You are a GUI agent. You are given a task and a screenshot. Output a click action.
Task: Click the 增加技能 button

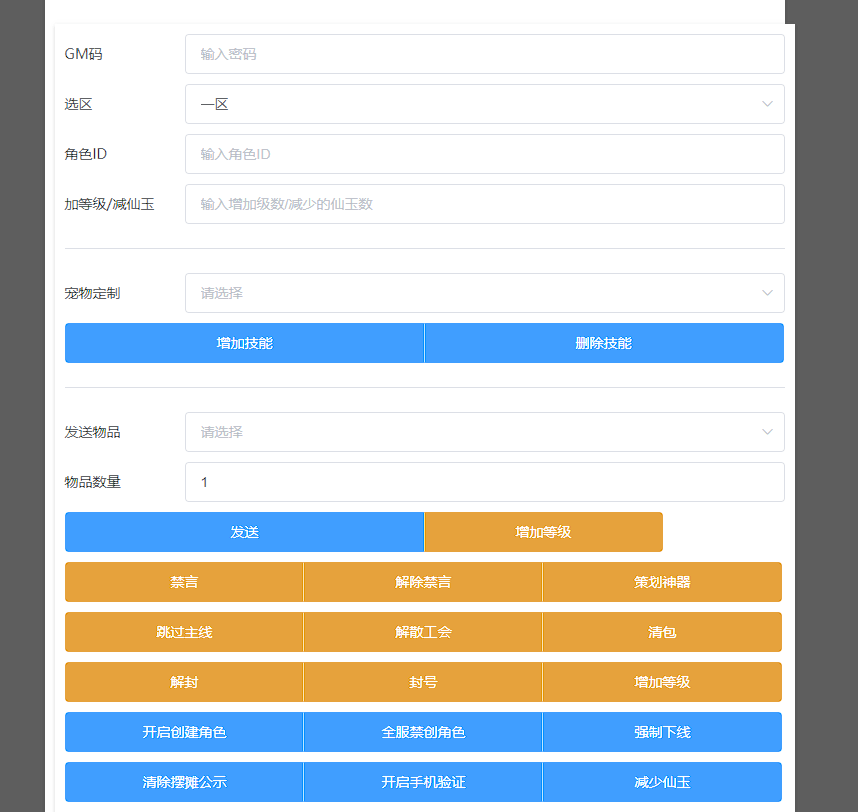coord(244,342)
